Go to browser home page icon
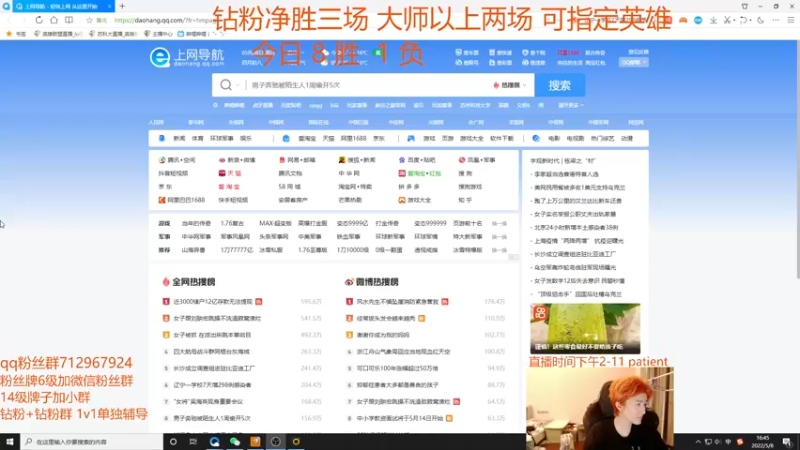 coord(54,20)
